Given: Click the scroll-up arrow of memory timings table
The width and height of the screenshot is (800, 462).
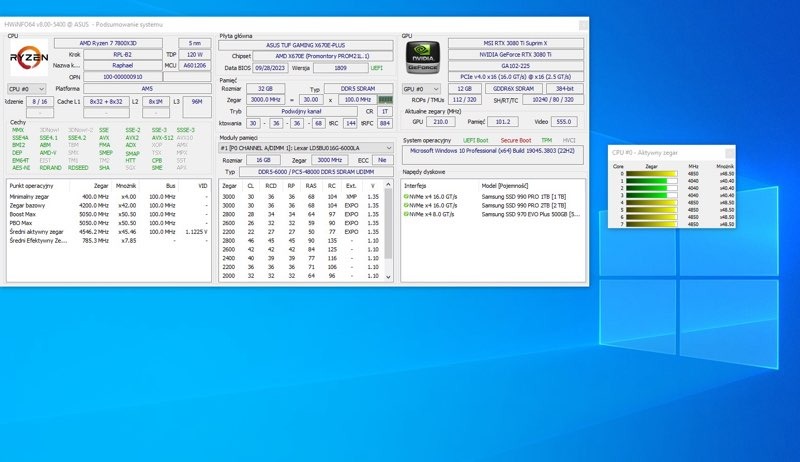Looking at the screenshot, I should (x=388, y=184).
